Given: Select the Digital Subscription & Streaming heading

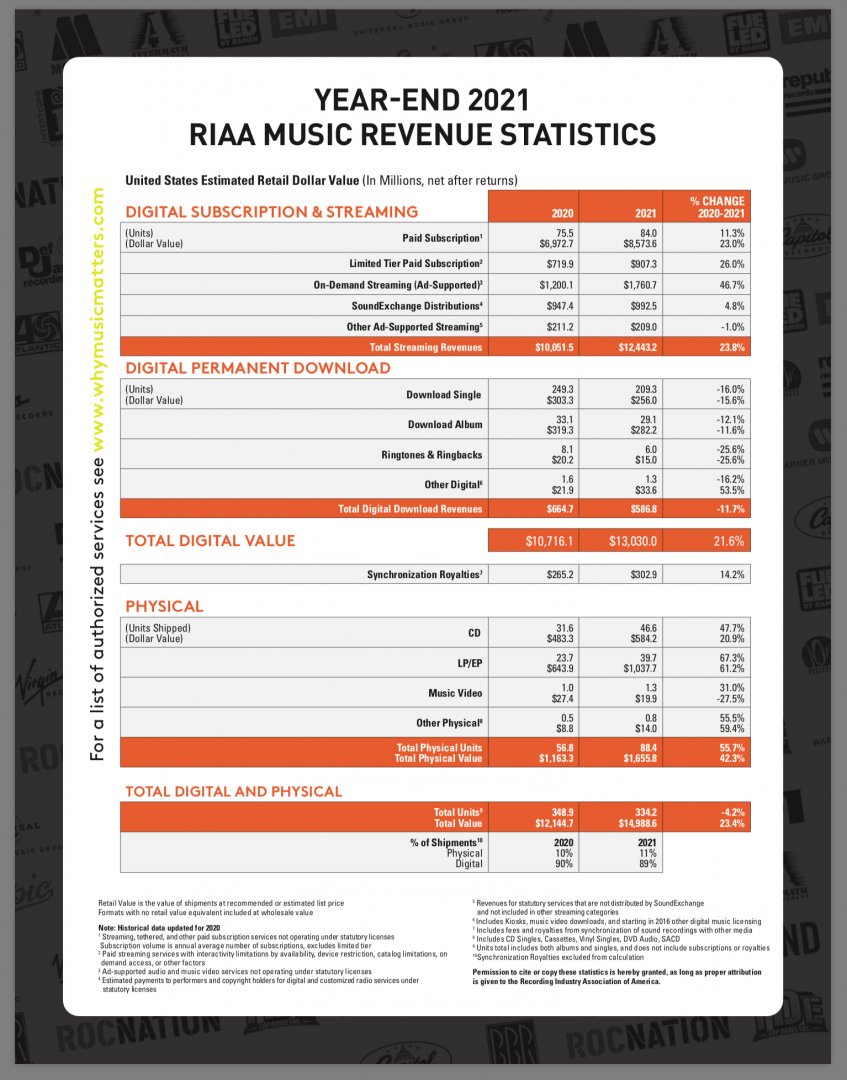Looking at the screenshot, I should tap(271, 211).
